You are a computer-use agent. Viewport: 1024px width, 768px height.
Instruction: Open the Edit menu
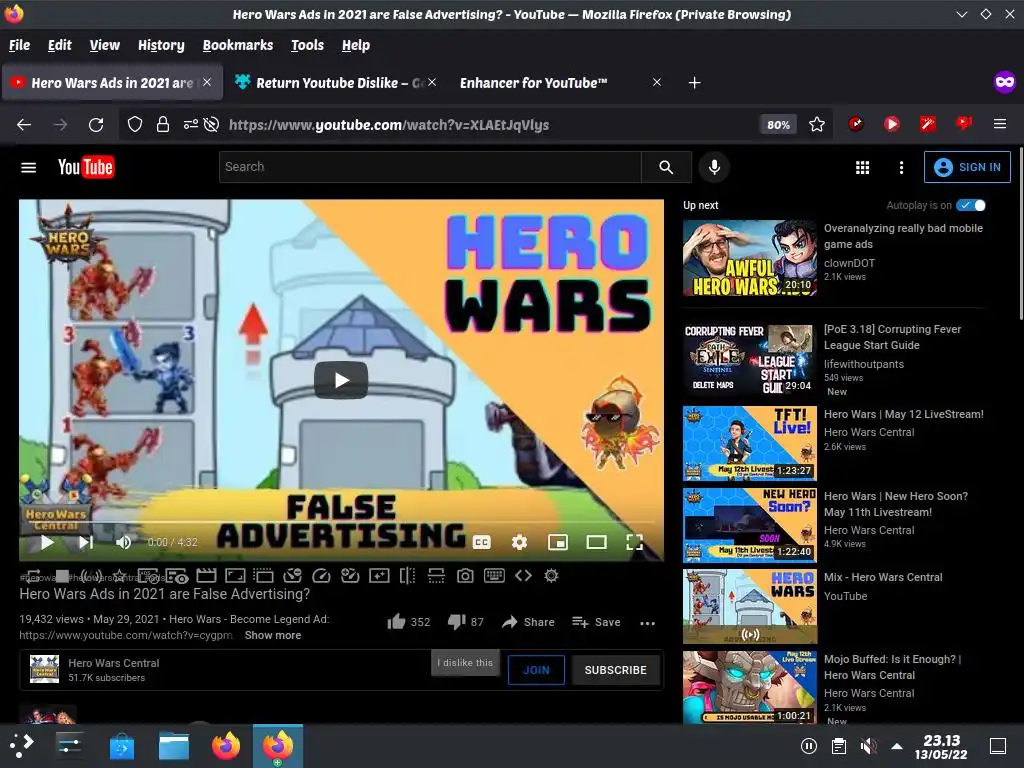tap(59, 45)
